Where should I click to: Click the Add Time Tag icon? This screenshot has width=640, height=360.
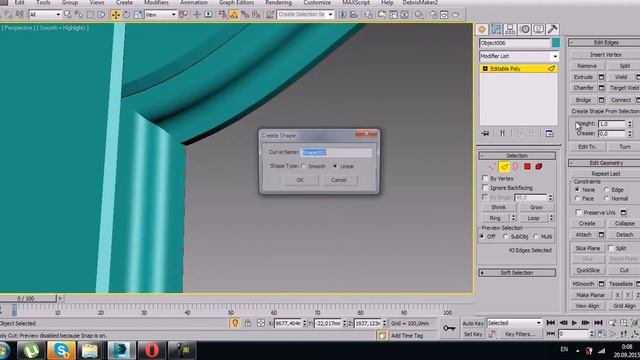pos(382,336)
